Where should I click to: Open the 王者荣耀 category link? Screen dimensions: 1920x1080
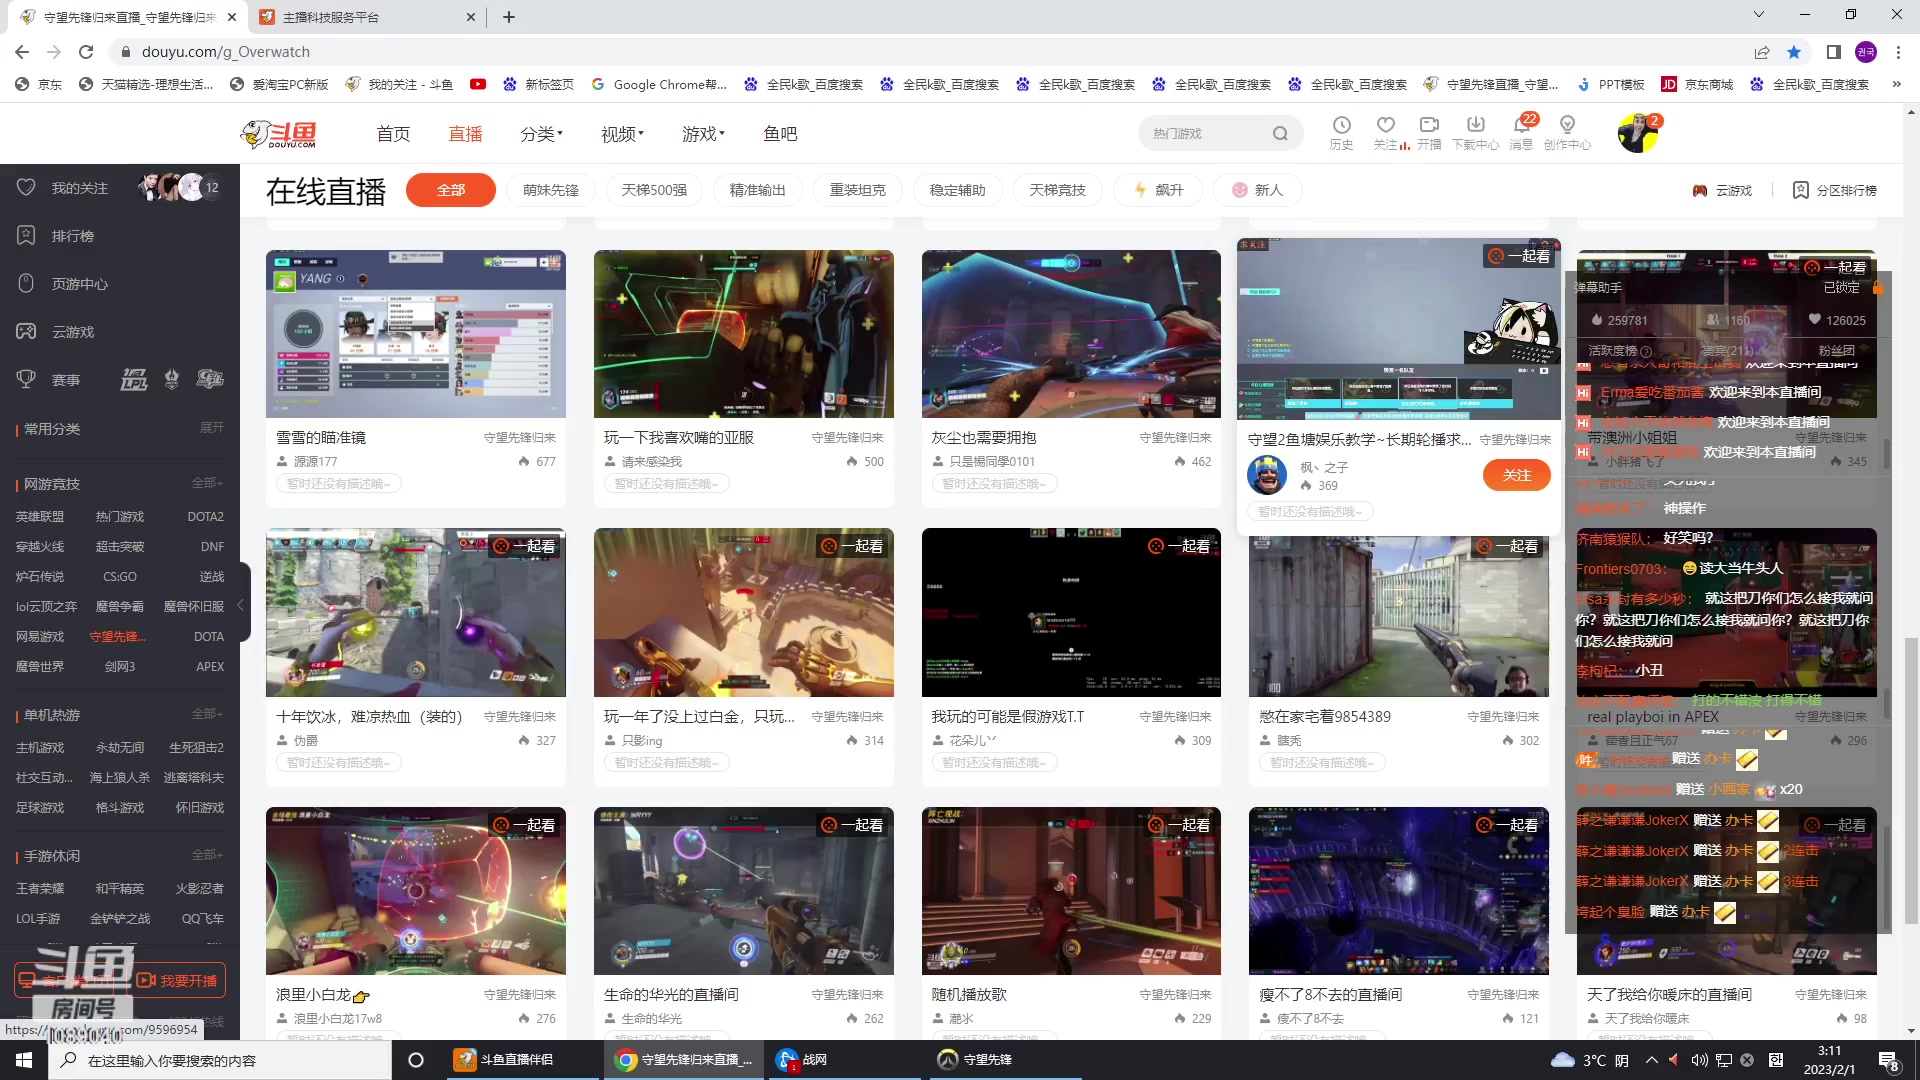pos(40,889)
